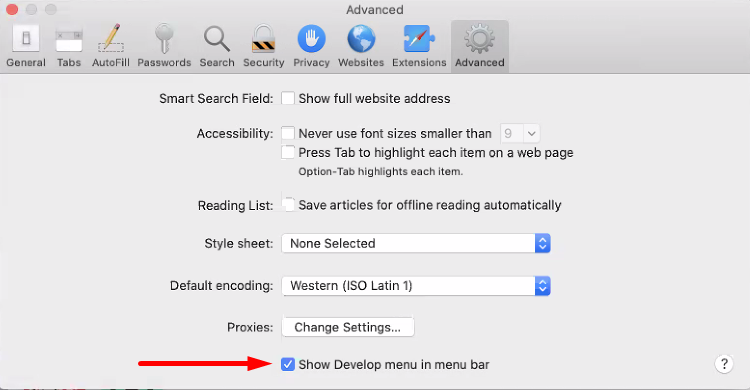
Task: Toggle Save articles for offline reading
Action: [287, 205]
